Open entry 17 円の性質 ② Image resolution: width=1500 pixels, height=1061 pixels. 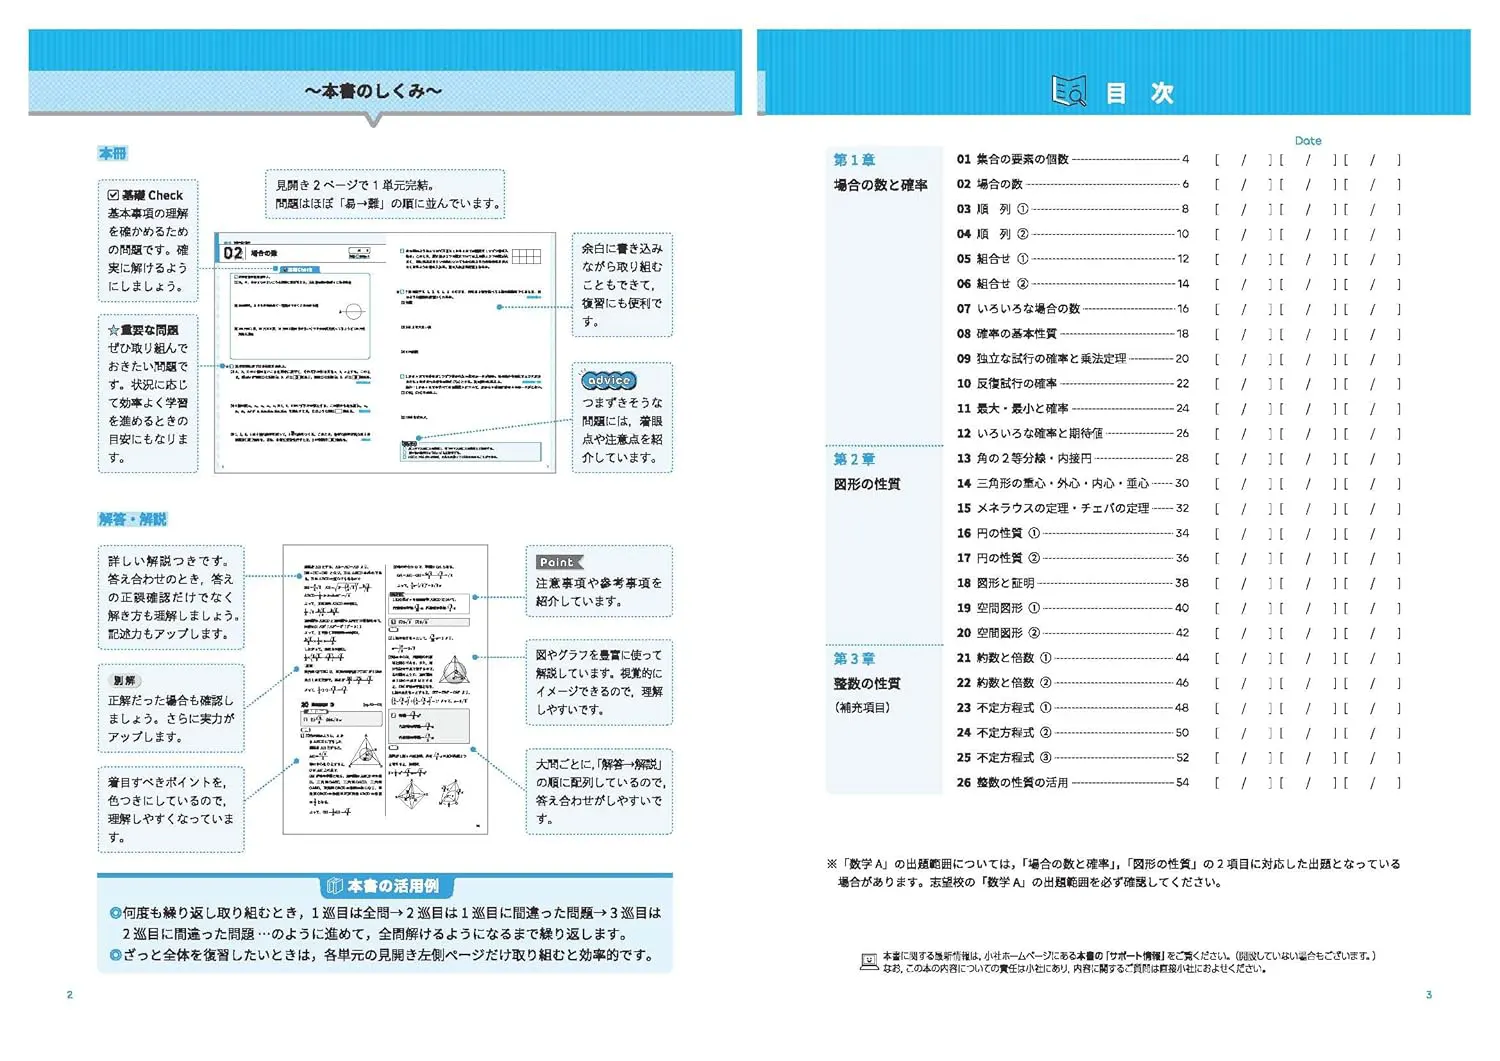1072,559
